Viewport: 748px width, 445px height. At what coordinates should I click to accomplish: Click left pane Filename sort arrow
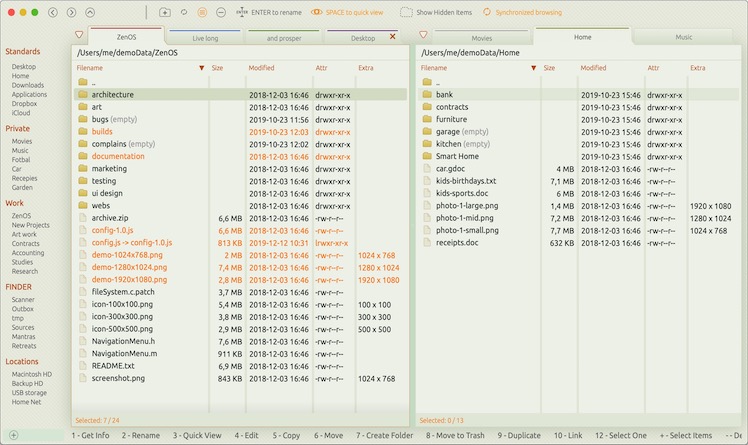[x=201, y=68]
